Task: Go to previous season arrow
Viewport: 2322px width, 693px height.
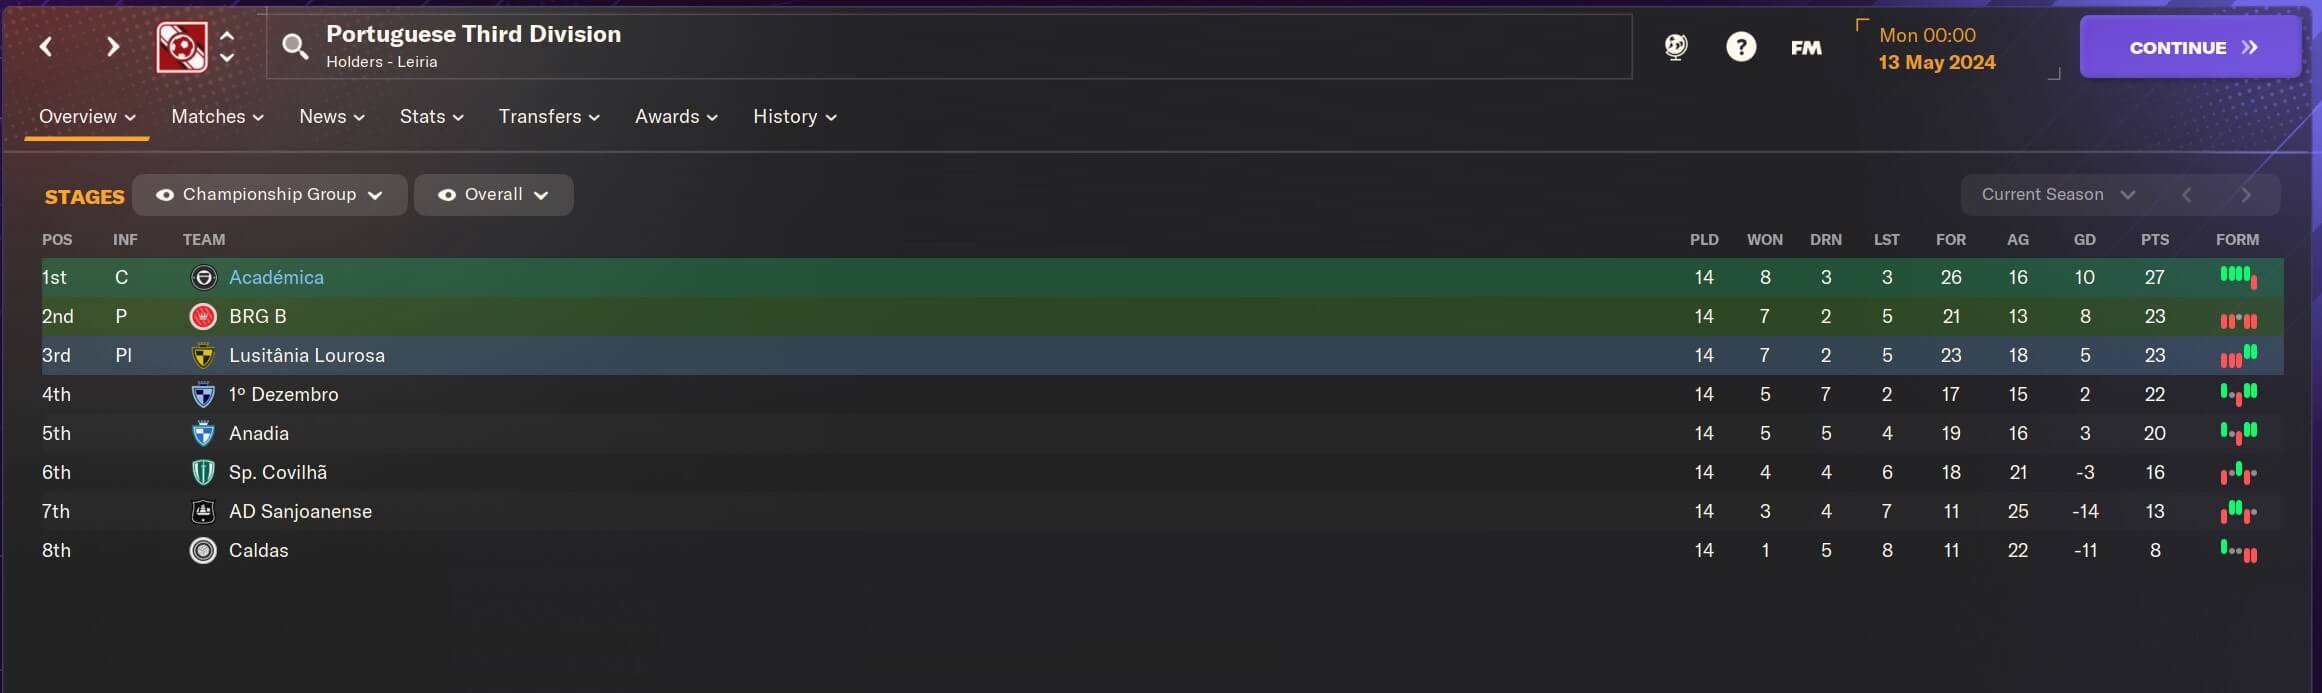Action: click(x=2187, y=195)
